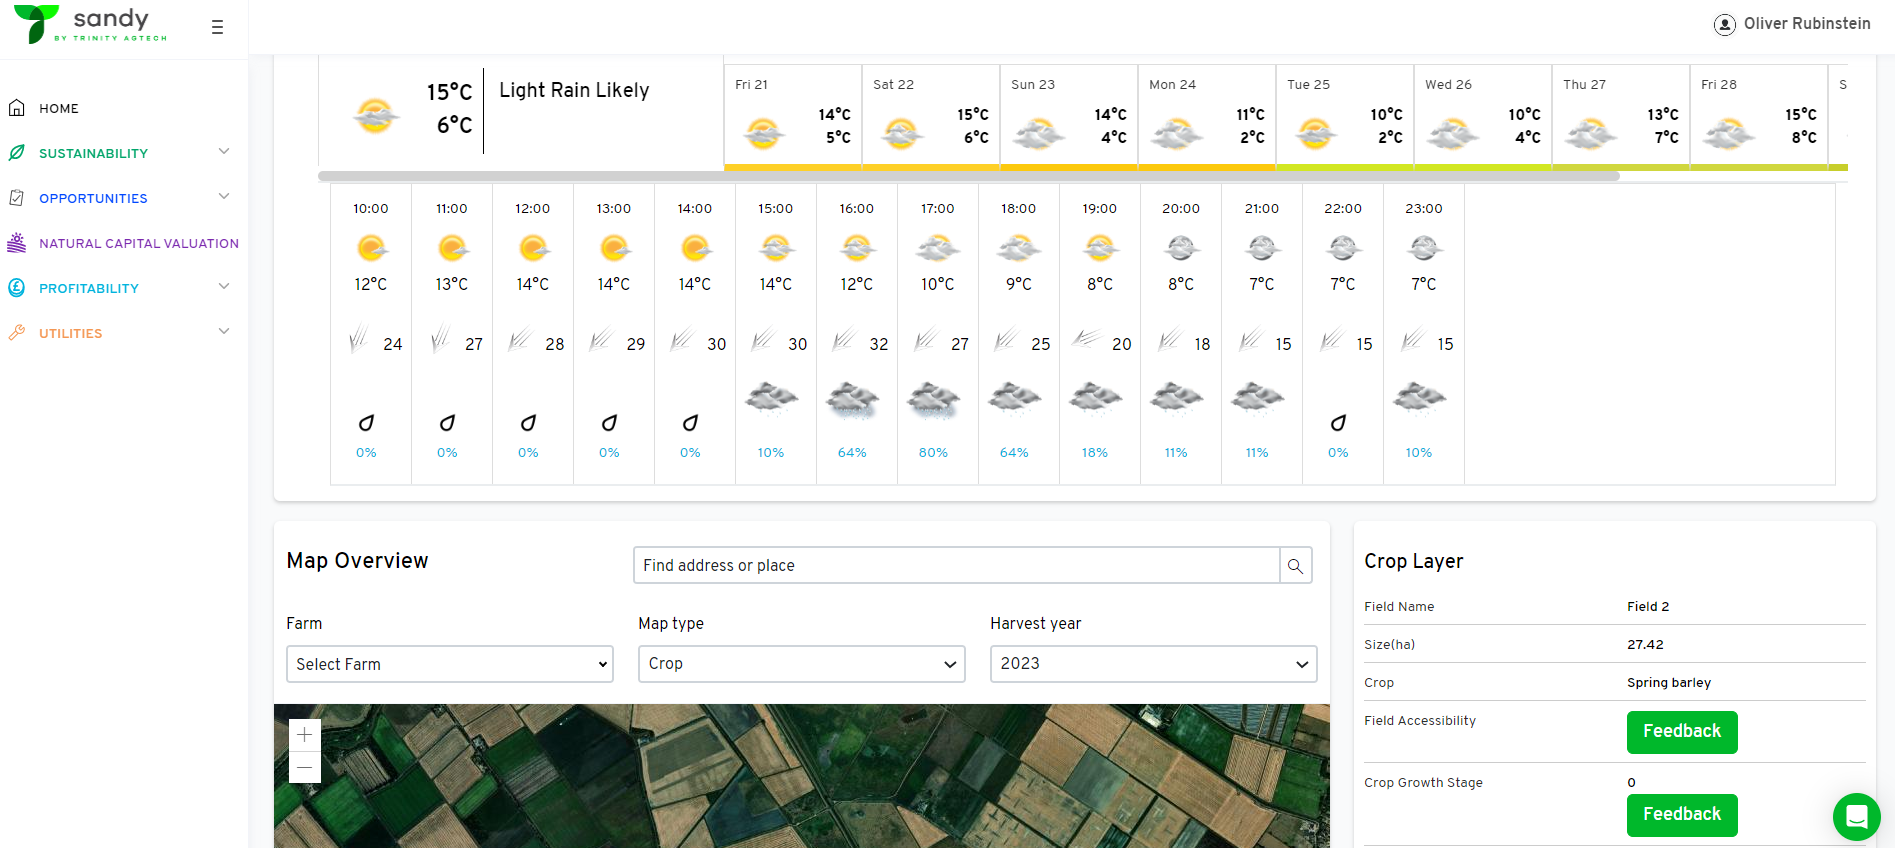Click the Utilities wrench icon
The height and width of the screenshot is (848, 1895).
(x=17, y=332)
